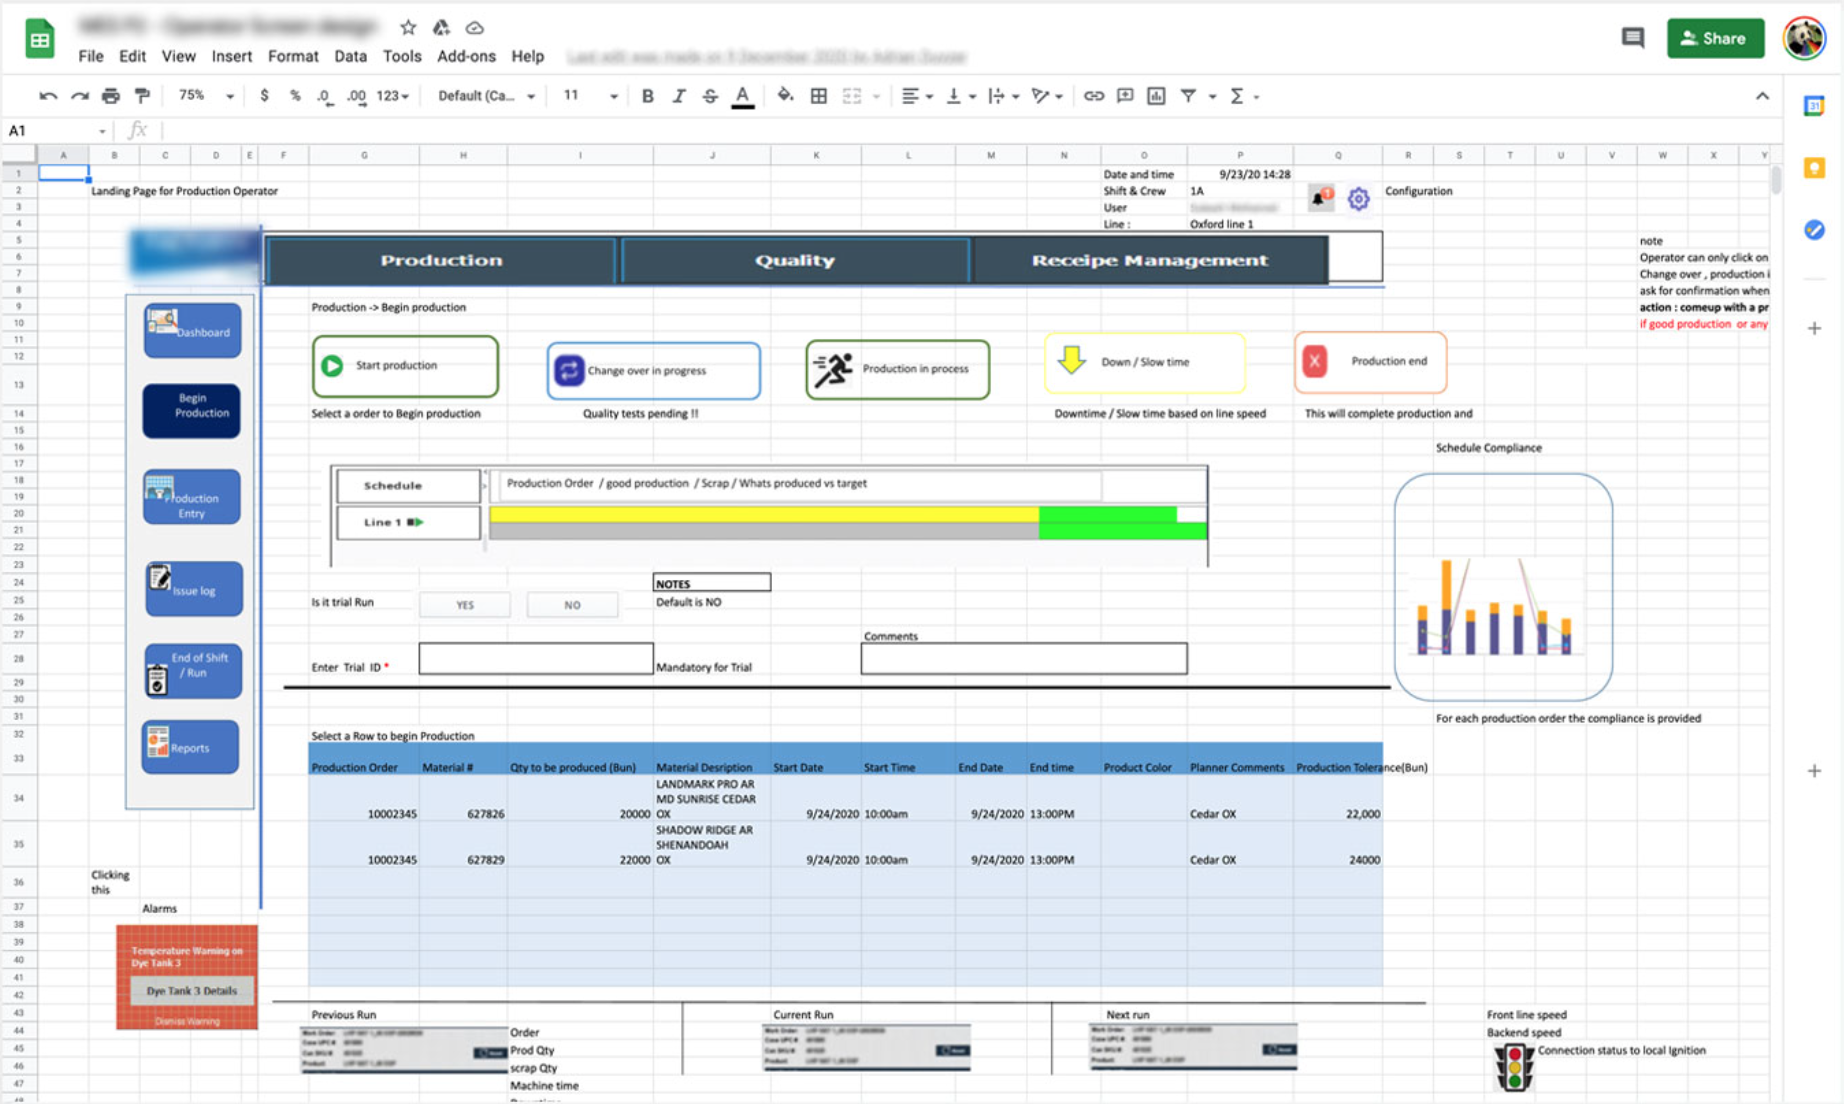Open the text color picker
The width and height of the screenshot is (1844, 1104).
(742, 96)
